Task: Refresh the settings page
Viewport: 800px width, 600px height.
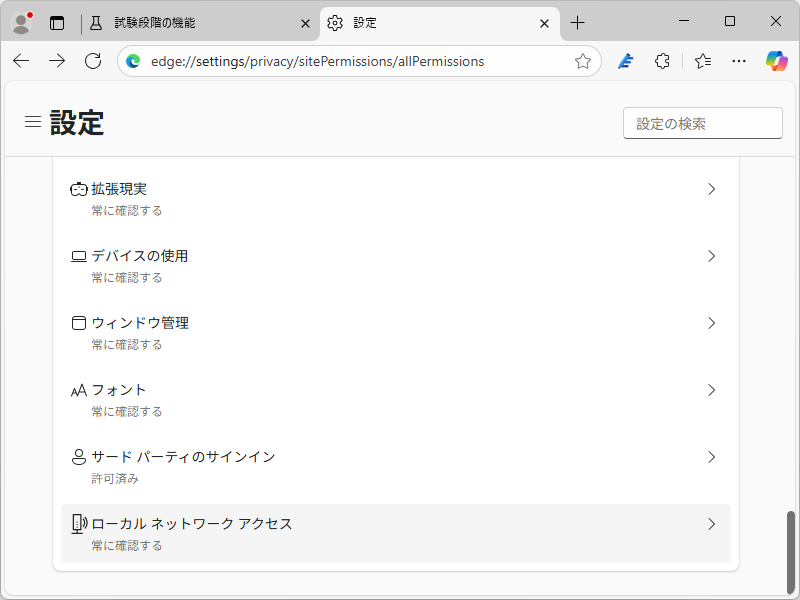Action: pyautogui.click(x=93, y=61)
